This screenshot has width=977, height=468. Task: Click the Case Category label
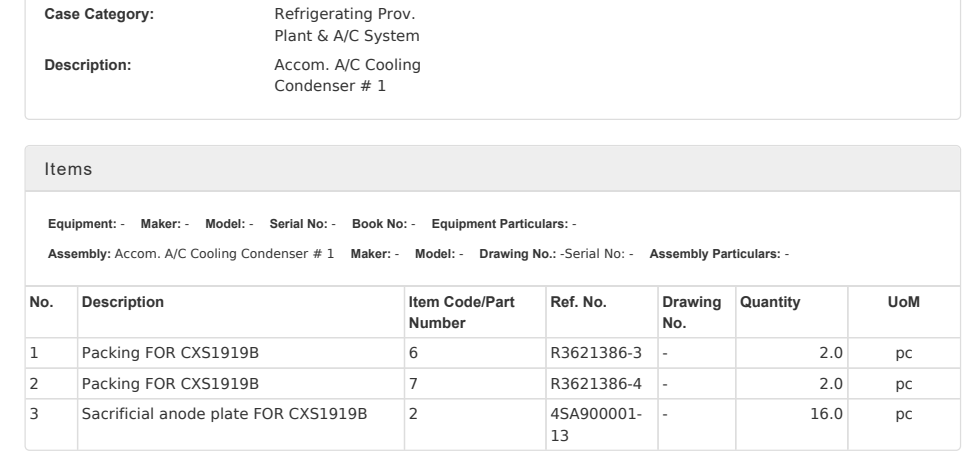(x=99, y=16)
